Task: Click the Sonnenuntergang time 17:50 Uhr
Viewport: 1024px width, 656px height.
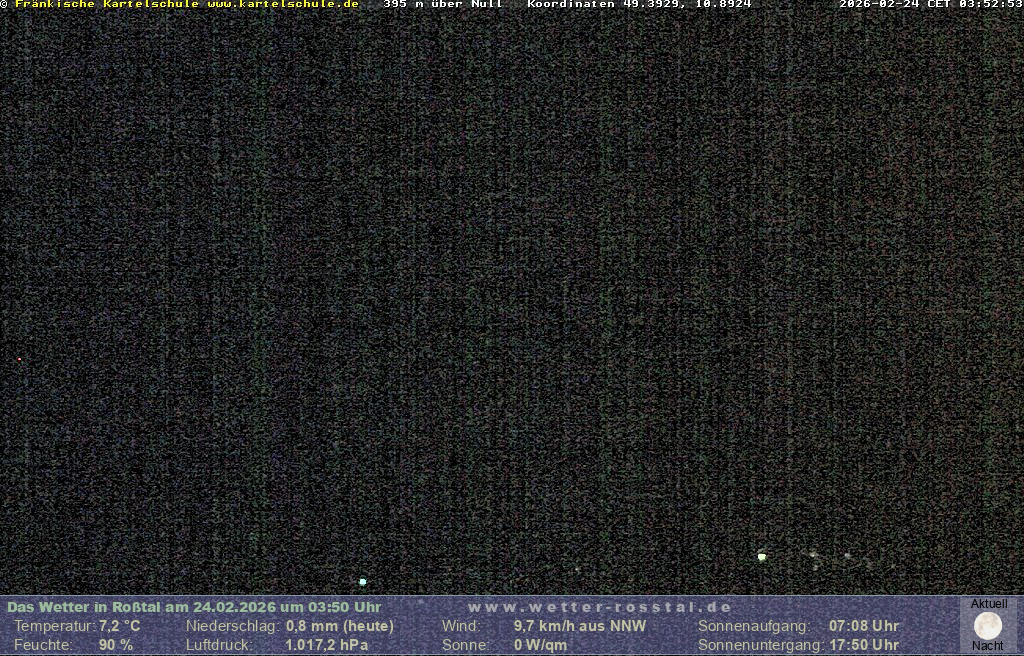Action: 863,645
